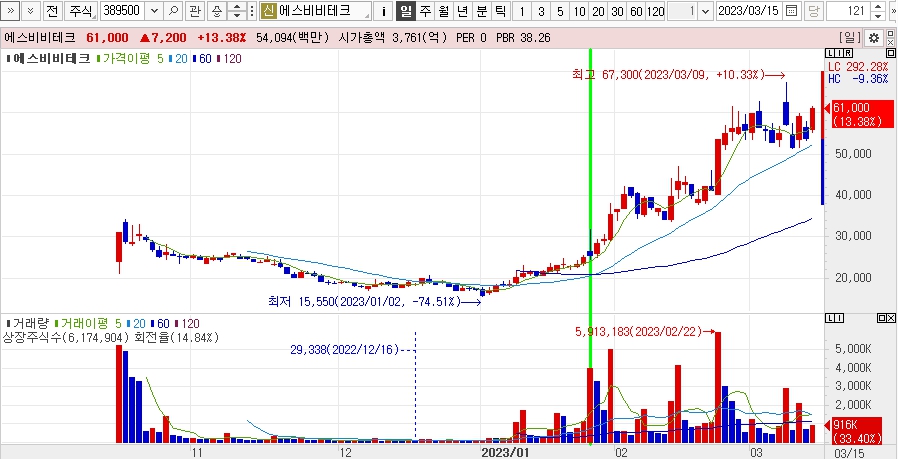Click the i information icon

[384, 10]
